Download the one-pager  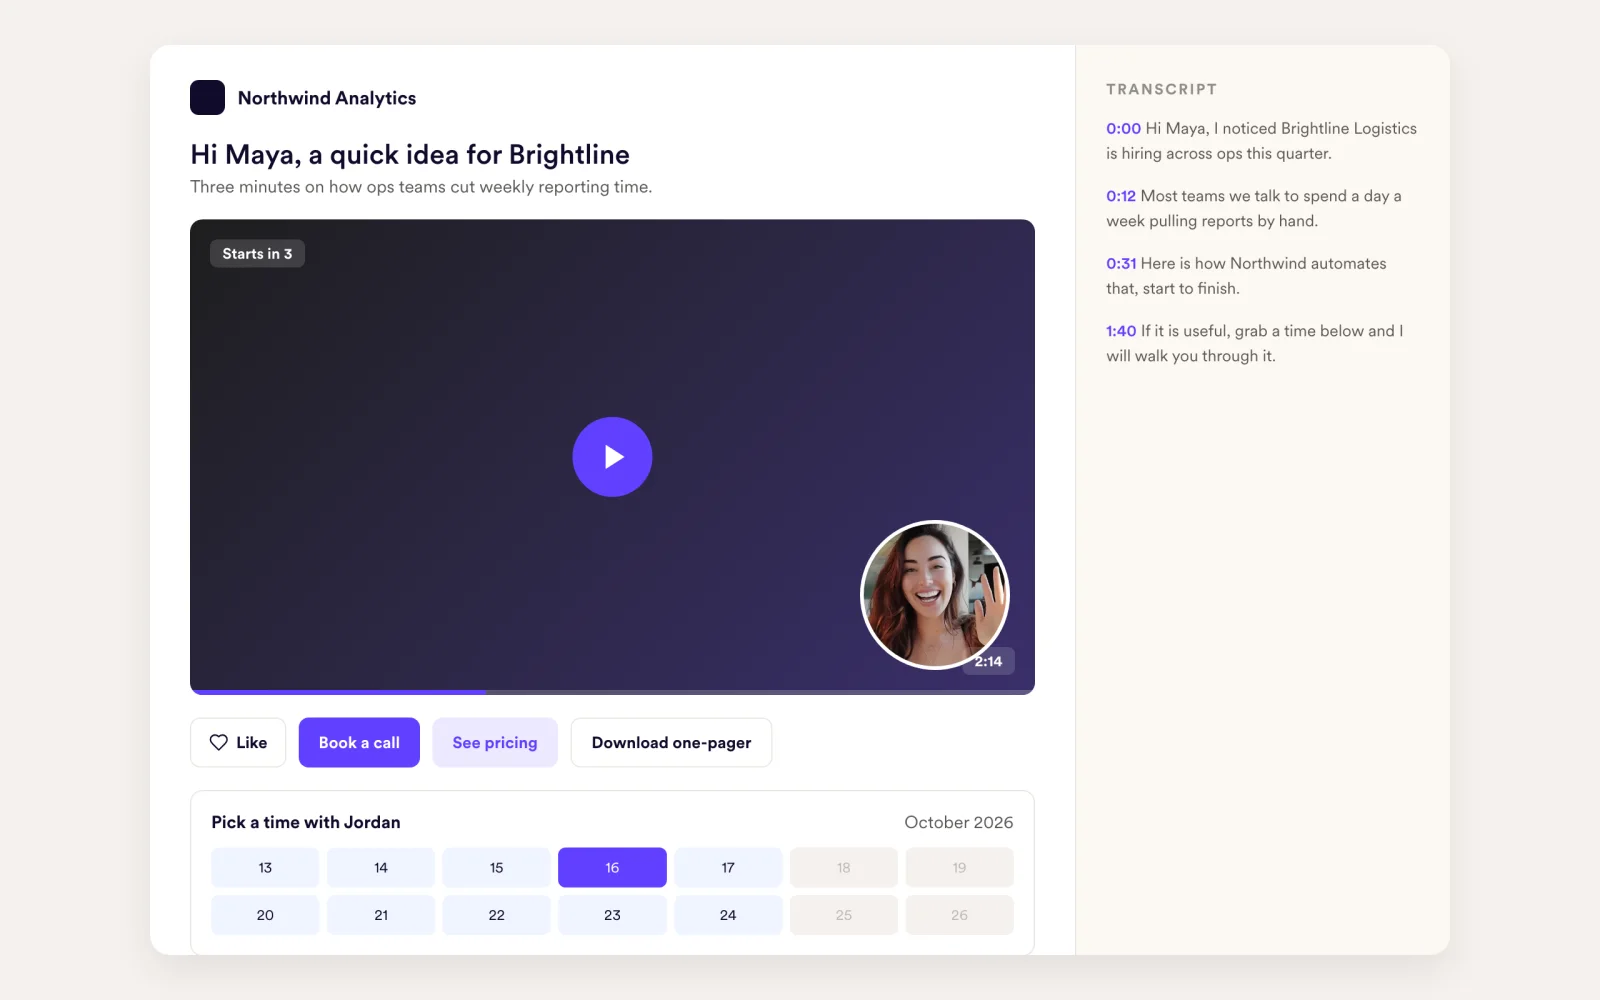click(x=671, y=742)
